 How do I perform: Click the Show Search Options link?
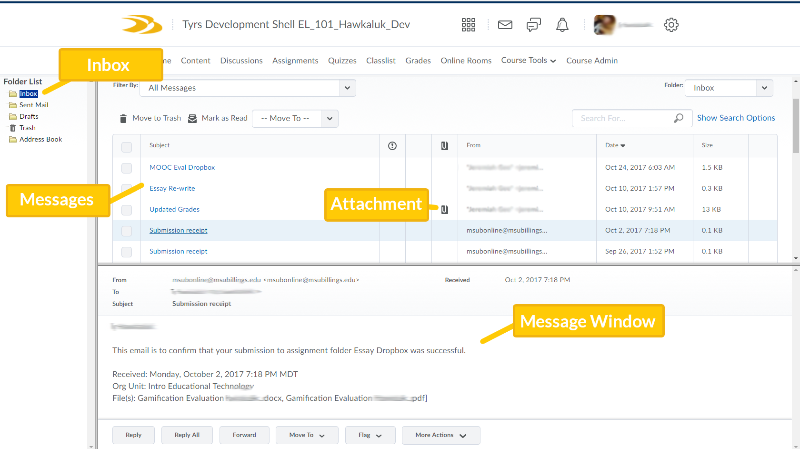(x=735, y=118)
